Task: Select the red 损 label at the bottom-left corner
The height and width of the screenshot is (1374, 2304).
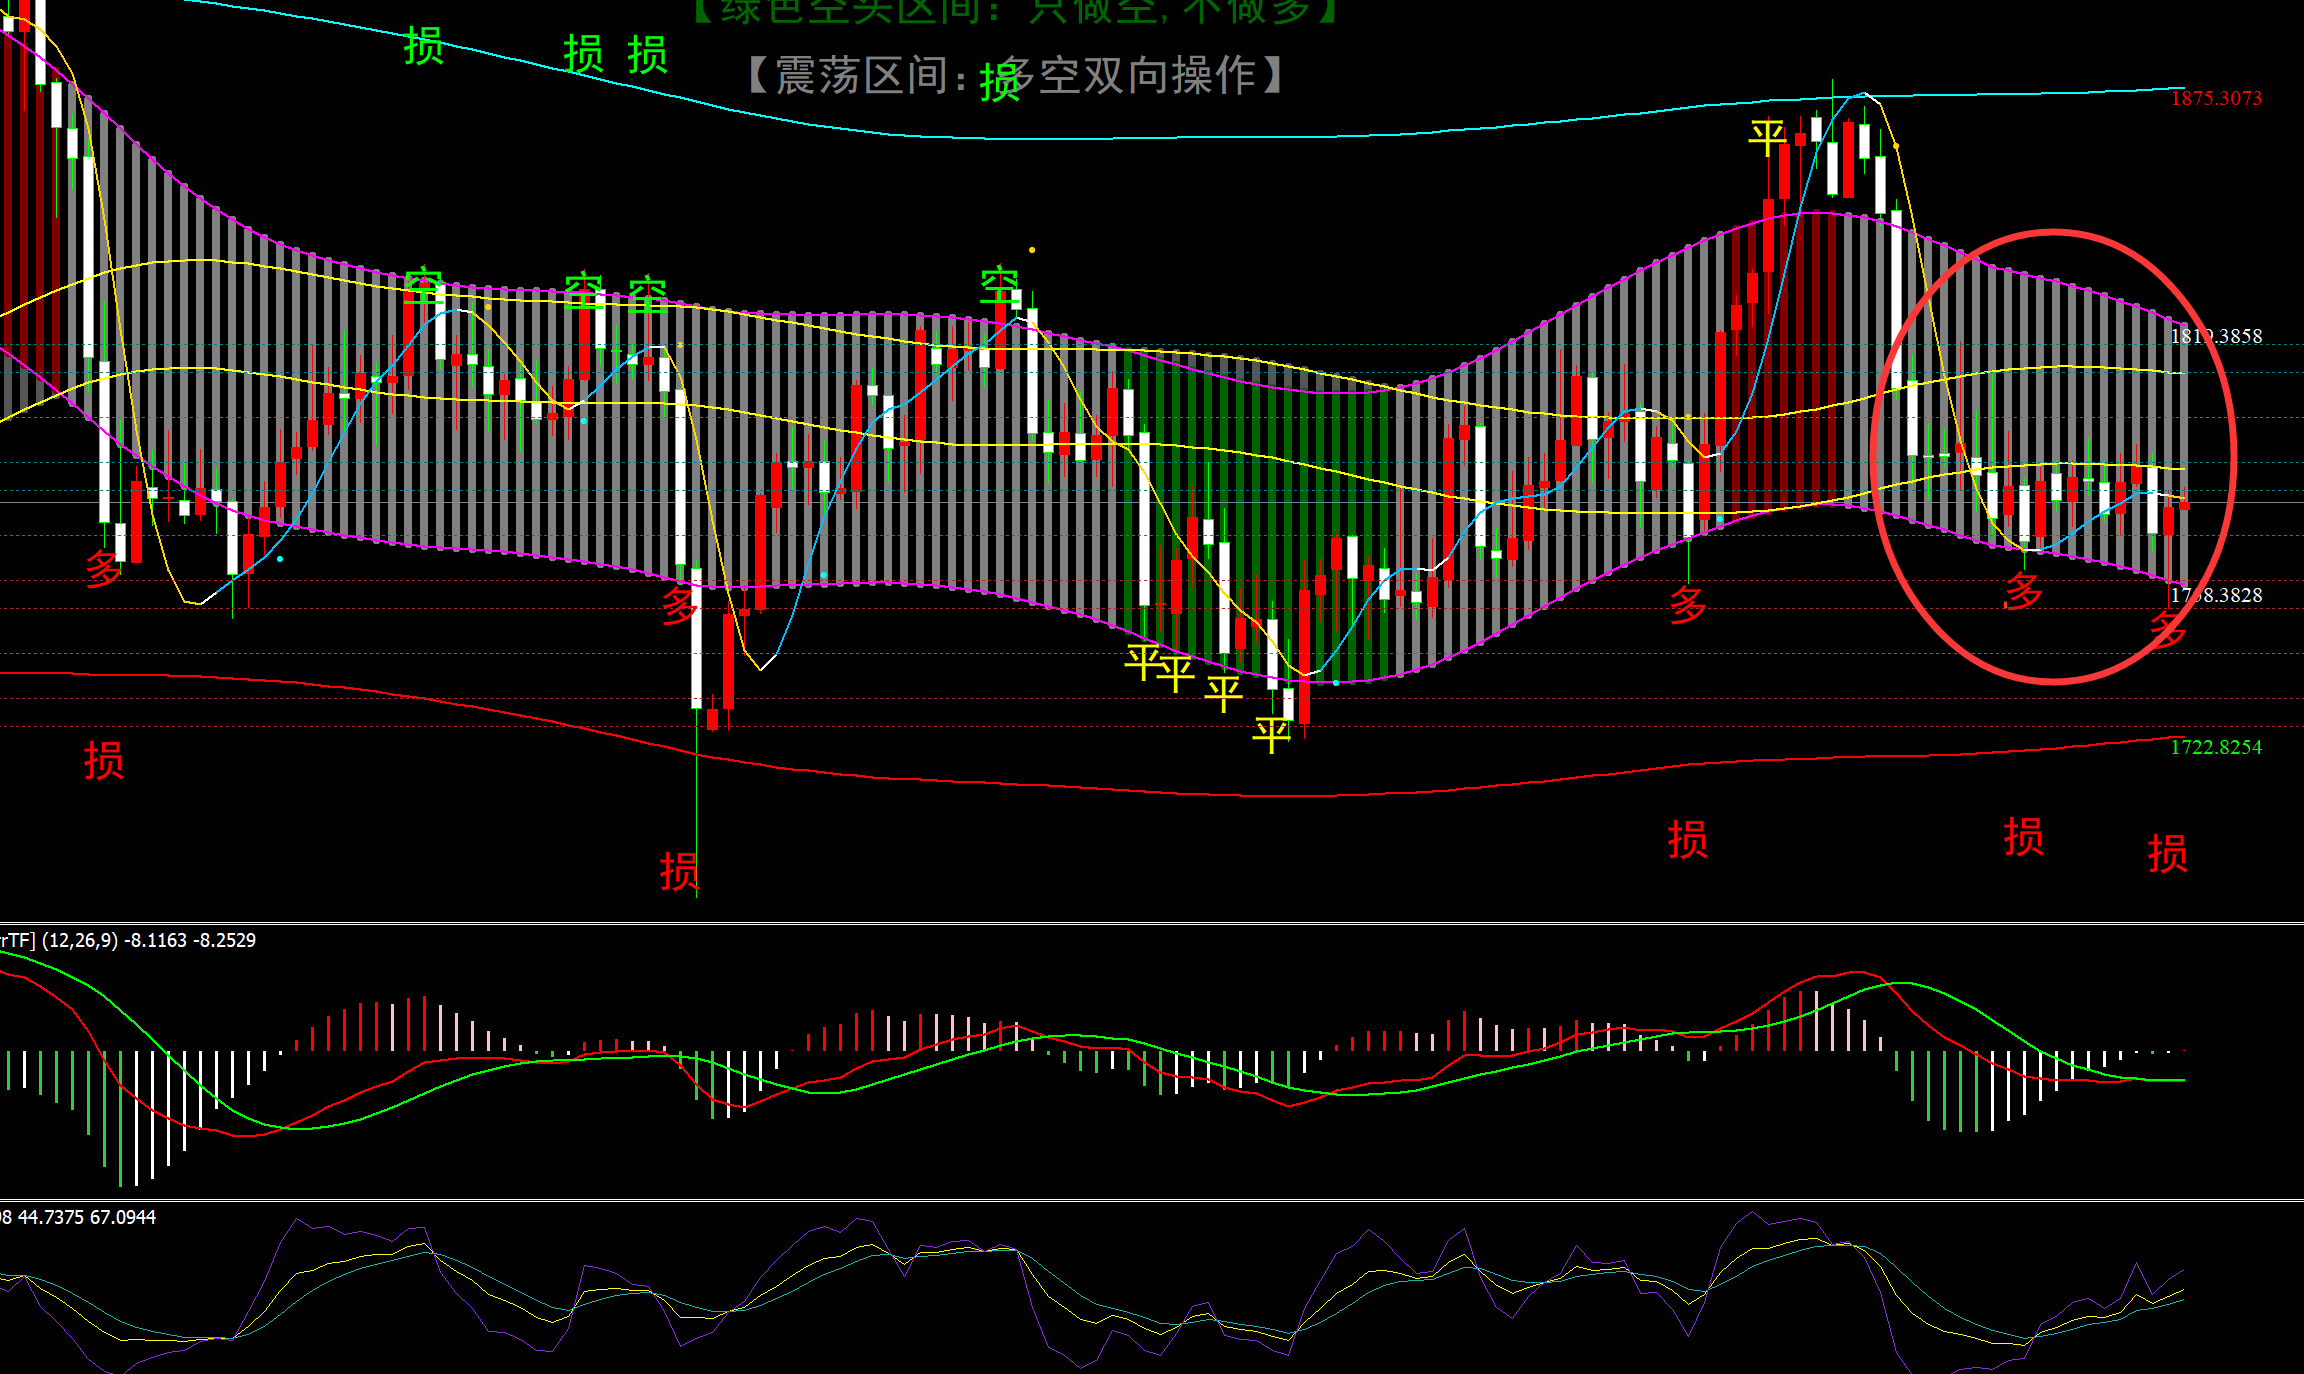Action: click(x=103, y=760)
